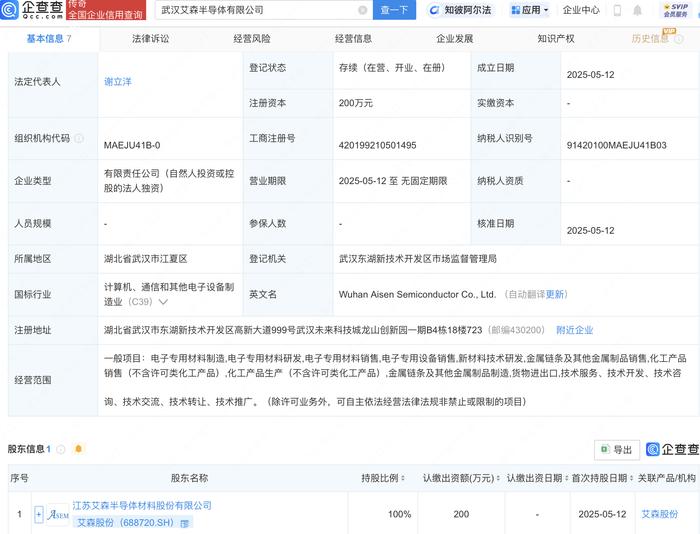Select organization code MAEJU41B-0
Image resolution: width=700 pixels, height=534 pixels.
(x=132, y=145)
